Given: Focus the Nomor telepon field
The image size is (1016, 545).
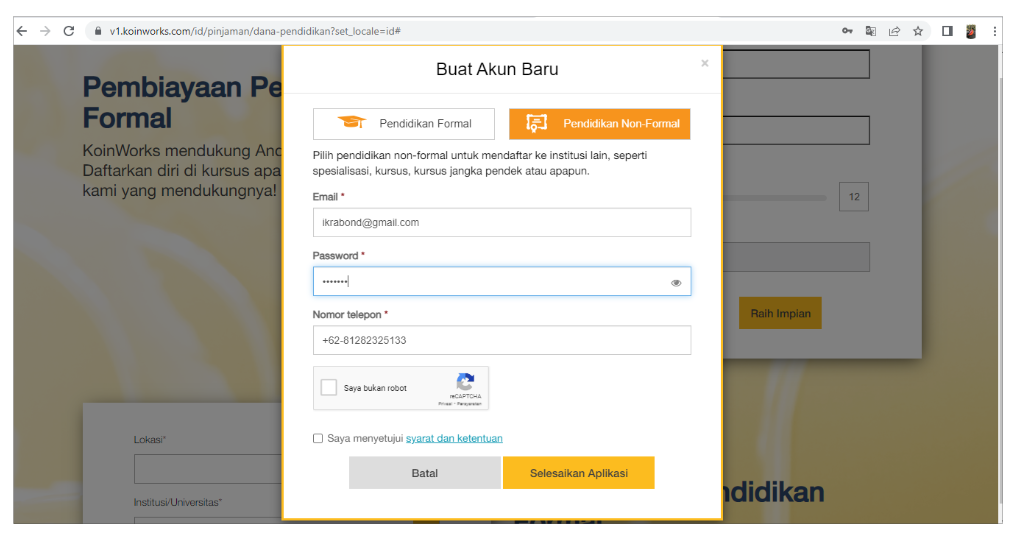Looking at the screenshot, I should coord(502,340).
